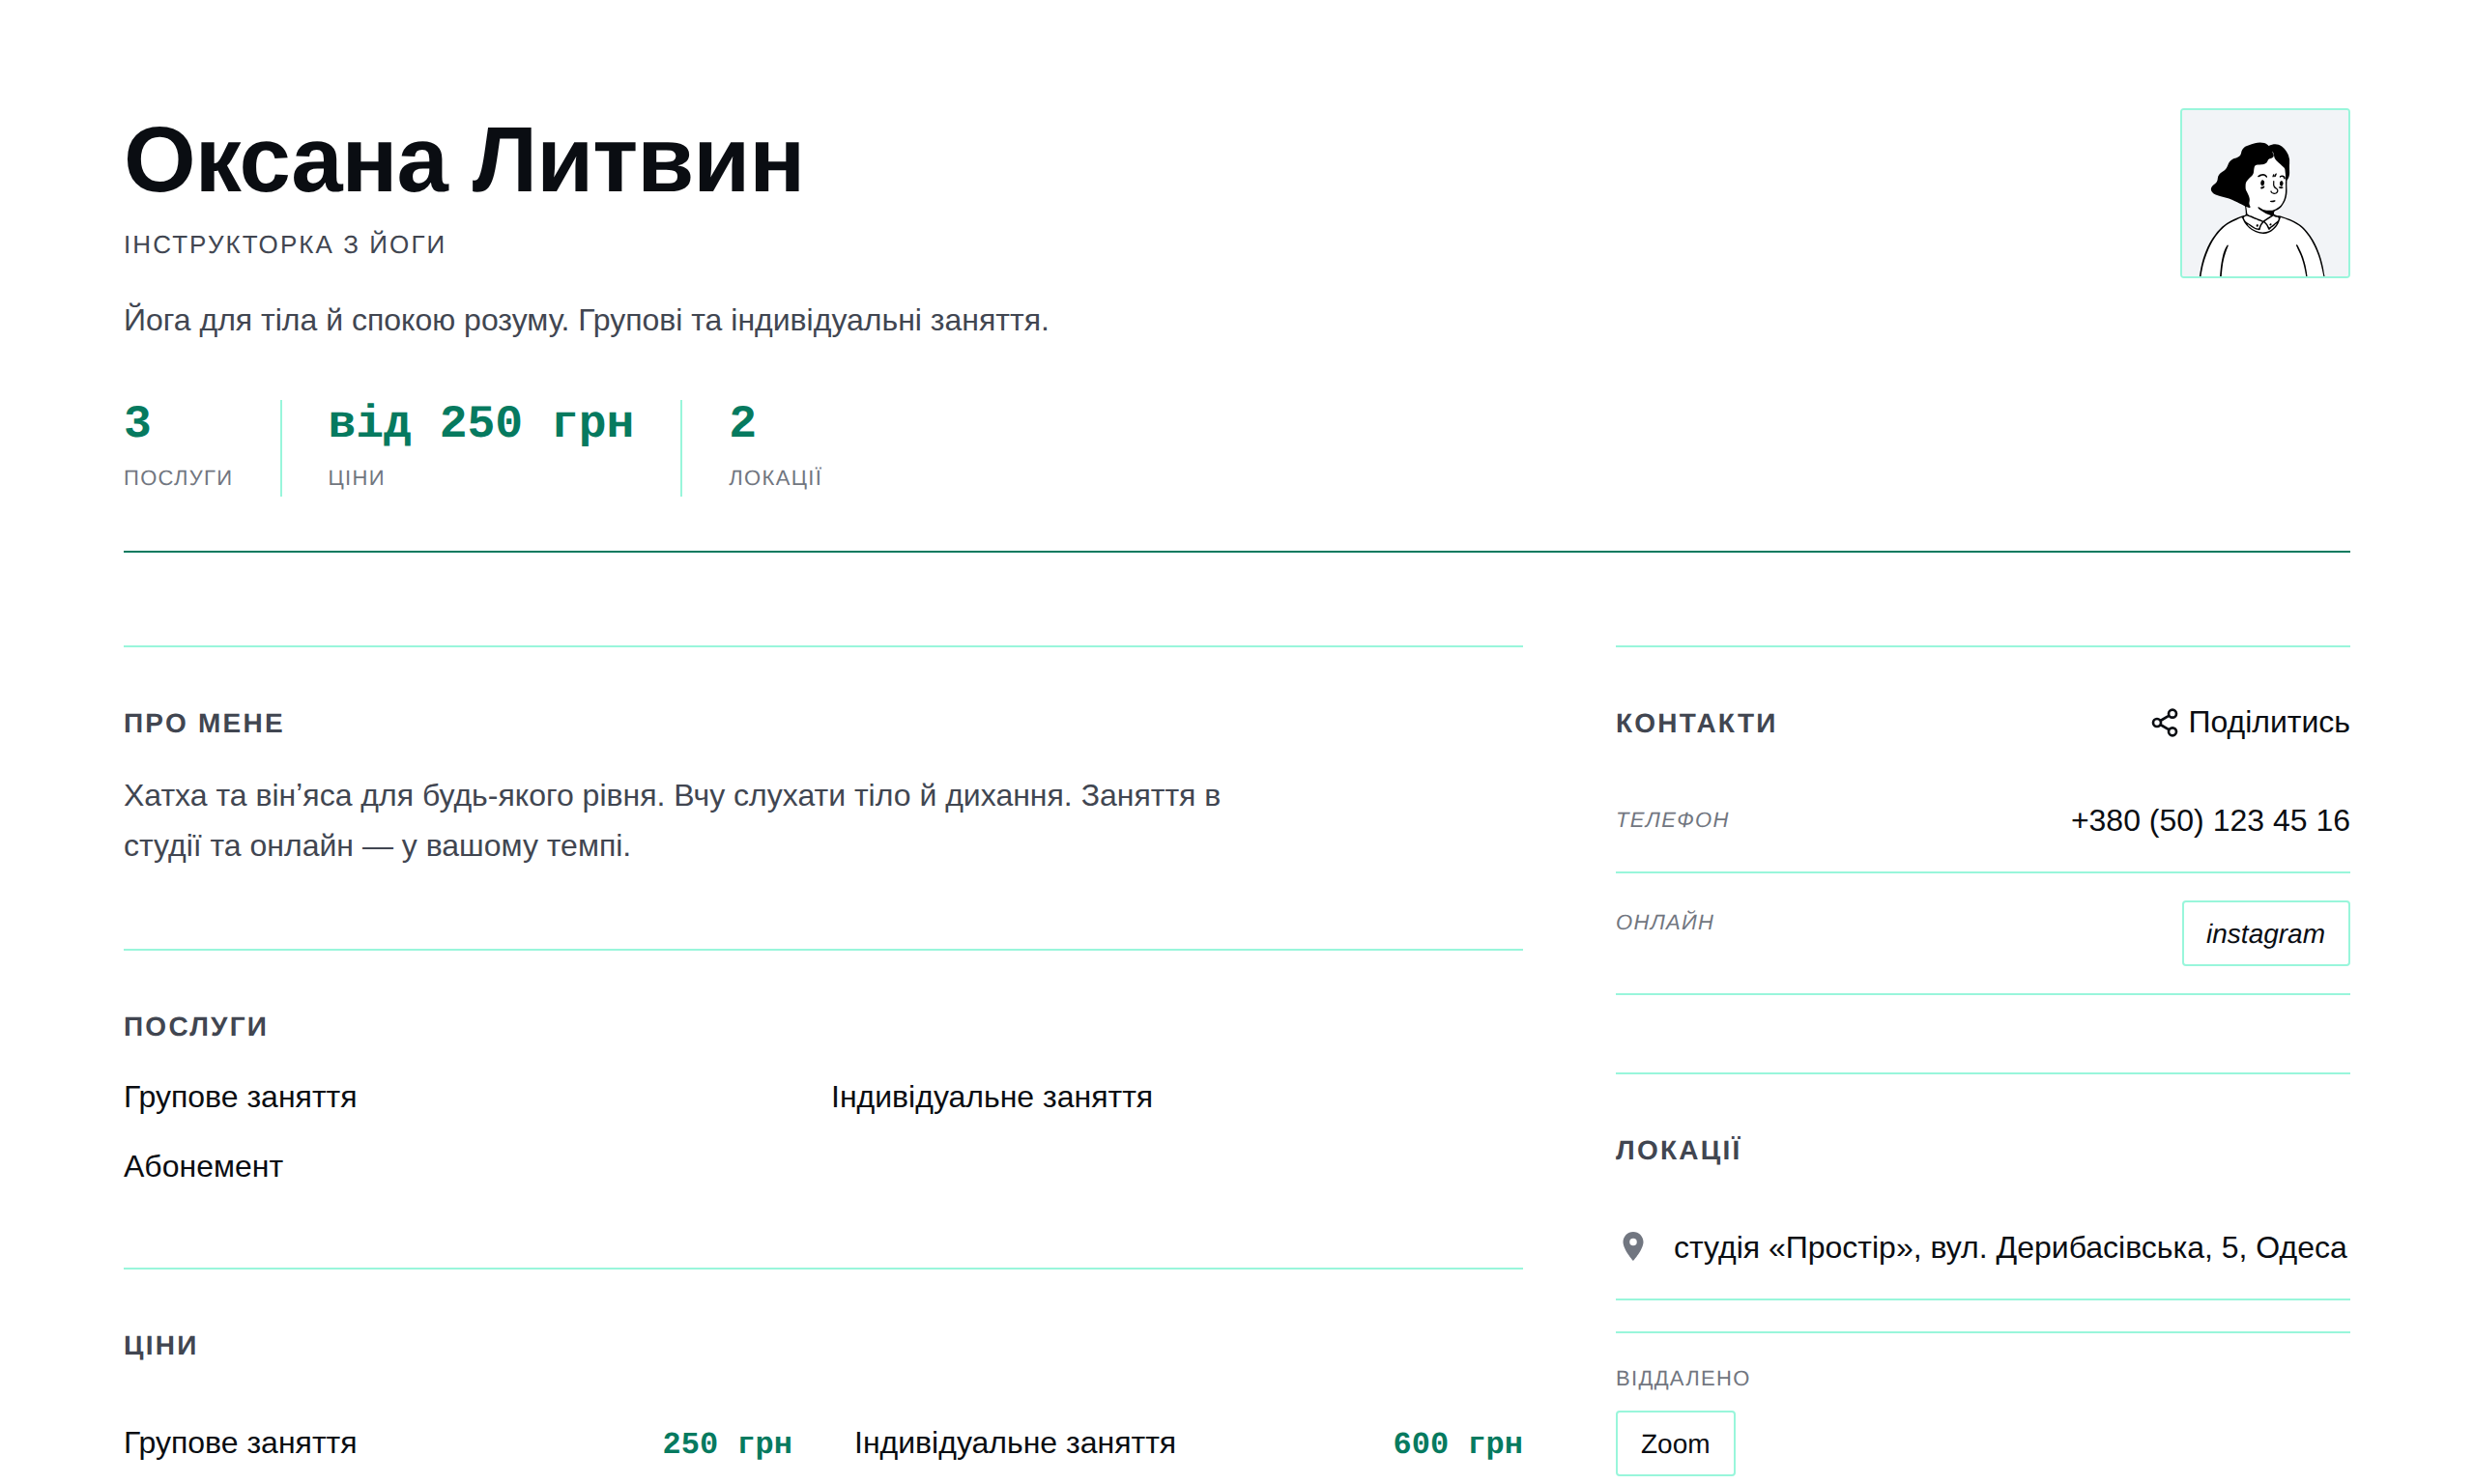Click Індивідуальне заняття in the prices row

coord(1015,1443)
